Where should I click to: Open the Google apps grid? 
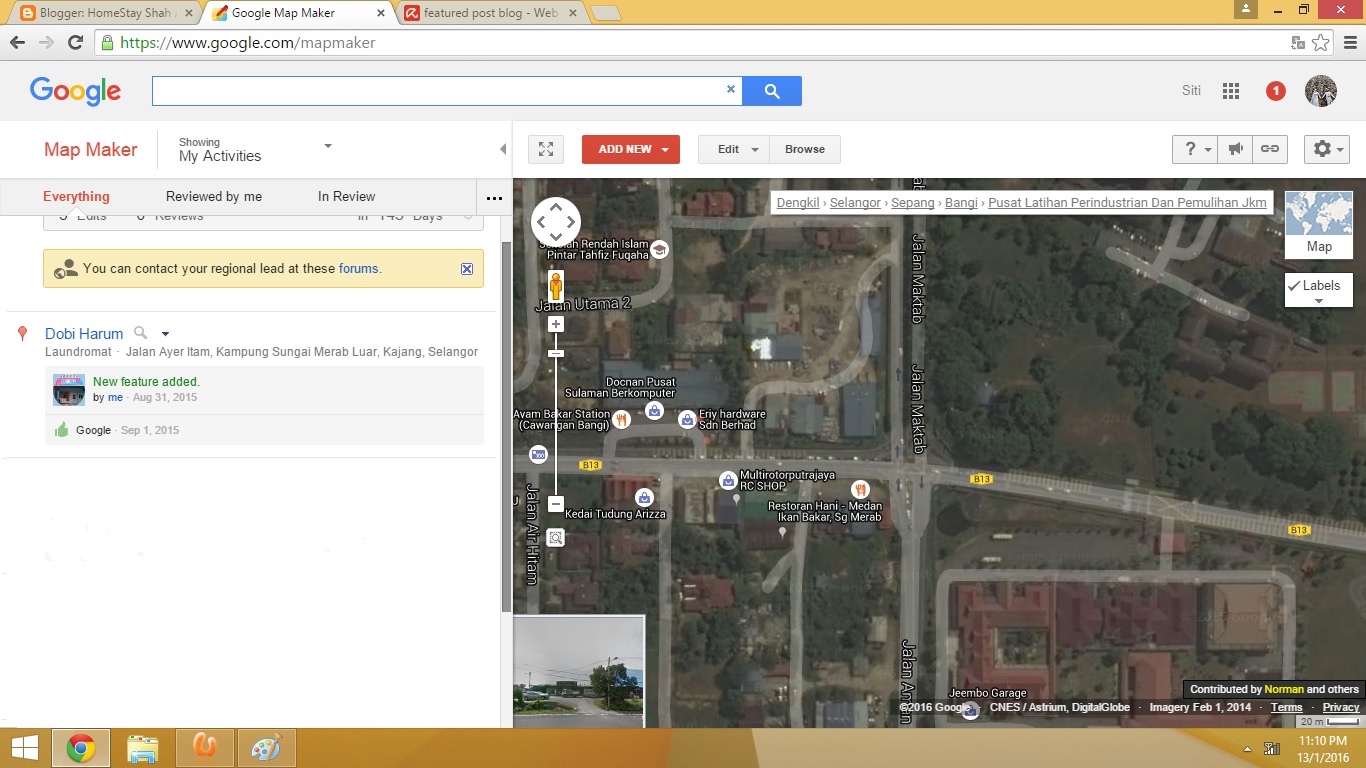point(1230,90)
